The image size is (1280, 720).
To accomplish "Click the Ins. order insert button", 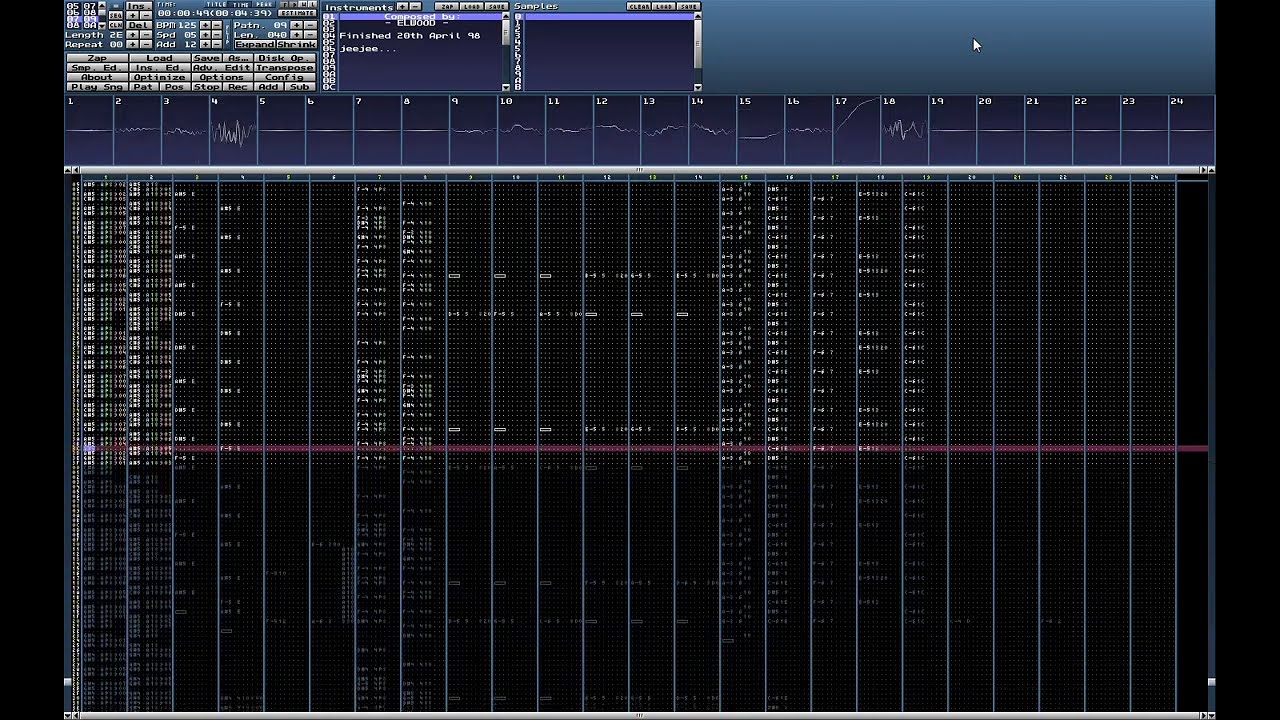I will (139, 6).
